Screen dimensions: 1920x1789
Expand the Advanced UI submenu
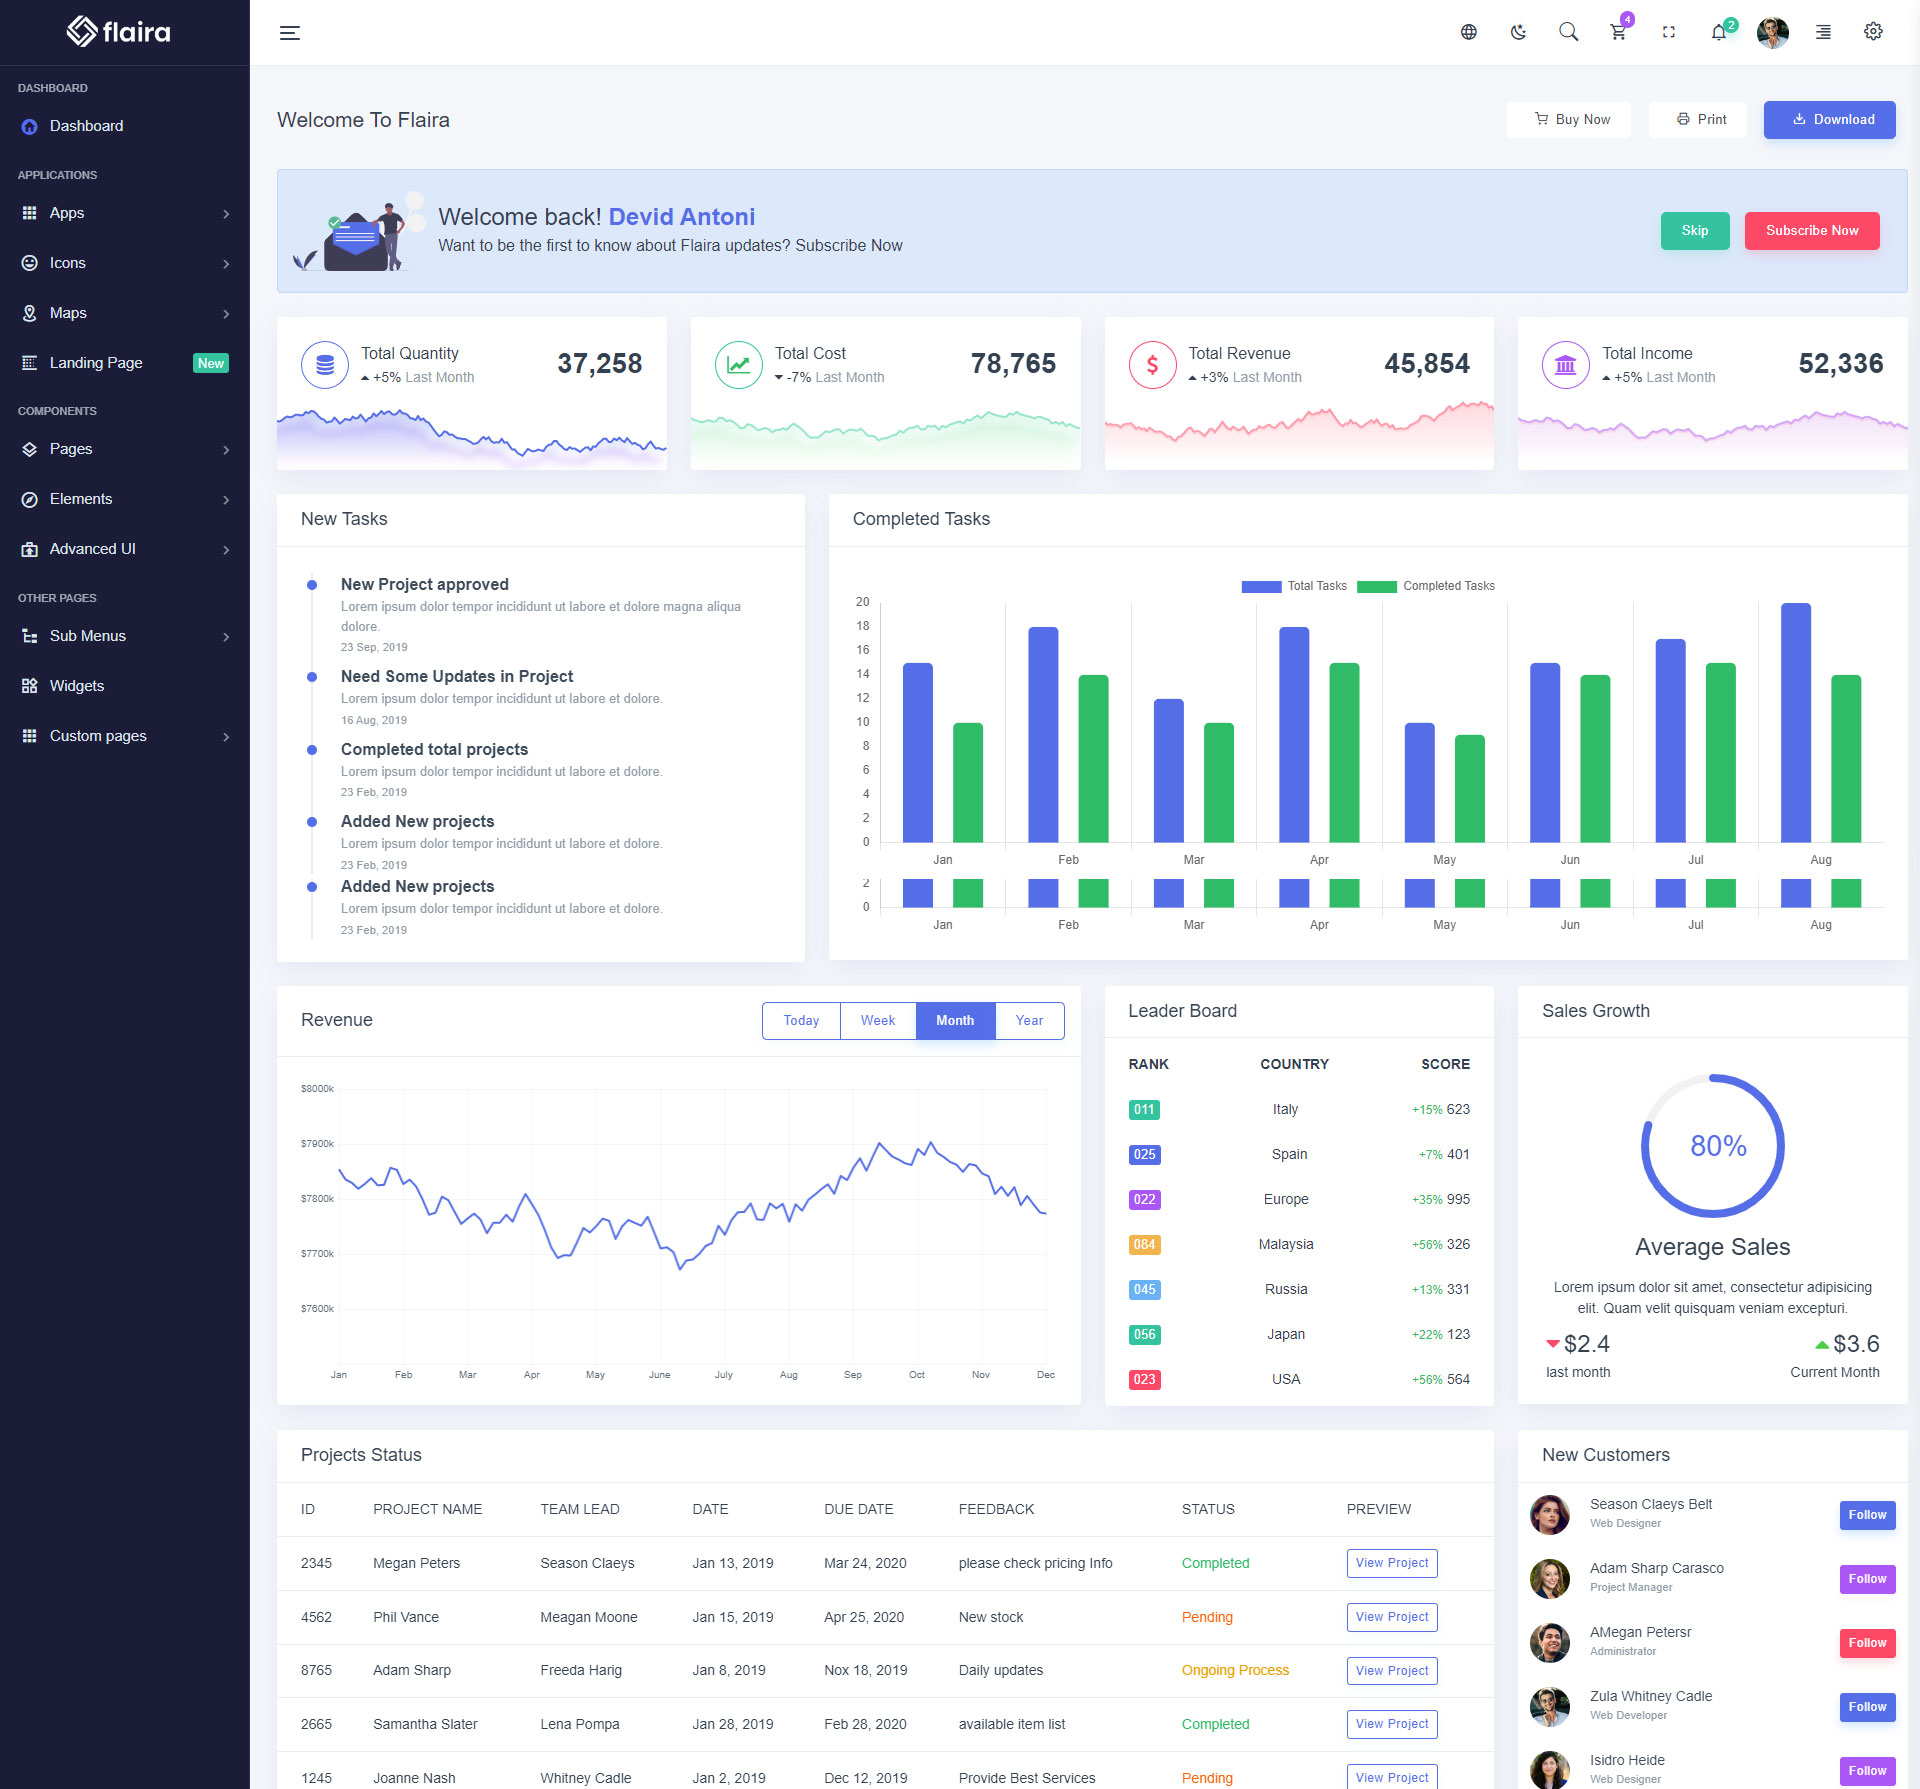[124, 549]
